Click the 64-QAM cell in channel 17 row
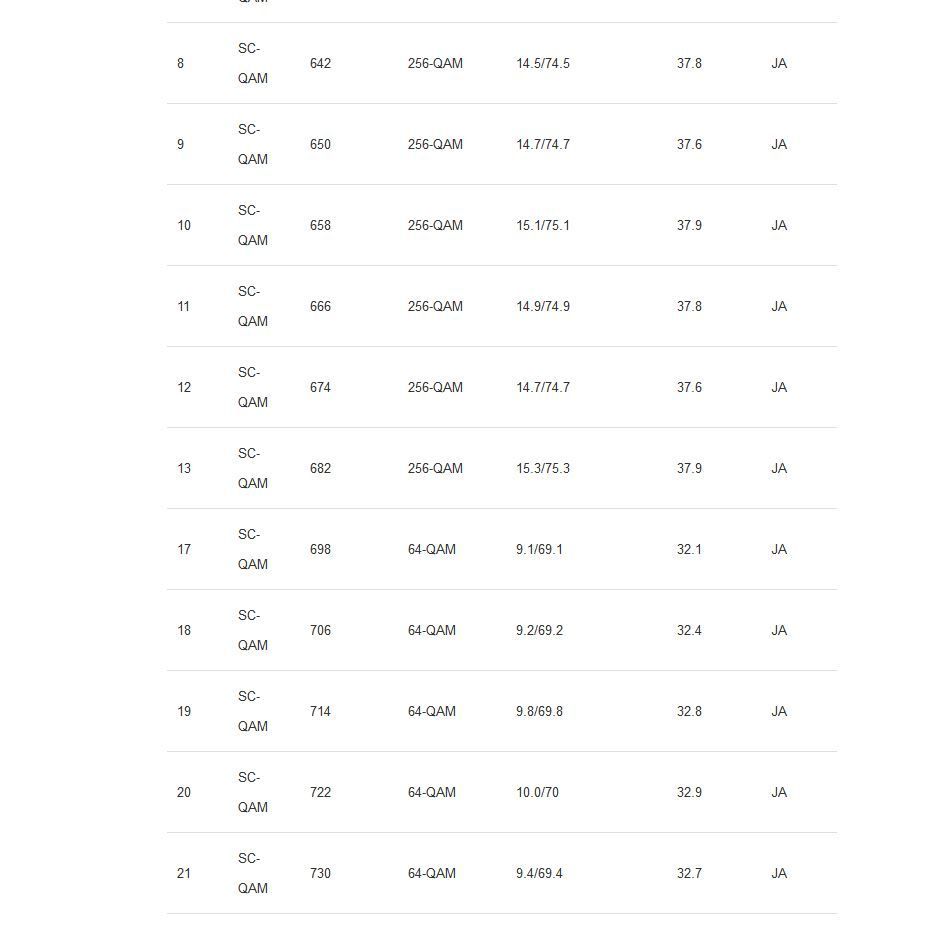Image resolution: width=925 pixels, height=925 pixels. click(x=432, y=550)
